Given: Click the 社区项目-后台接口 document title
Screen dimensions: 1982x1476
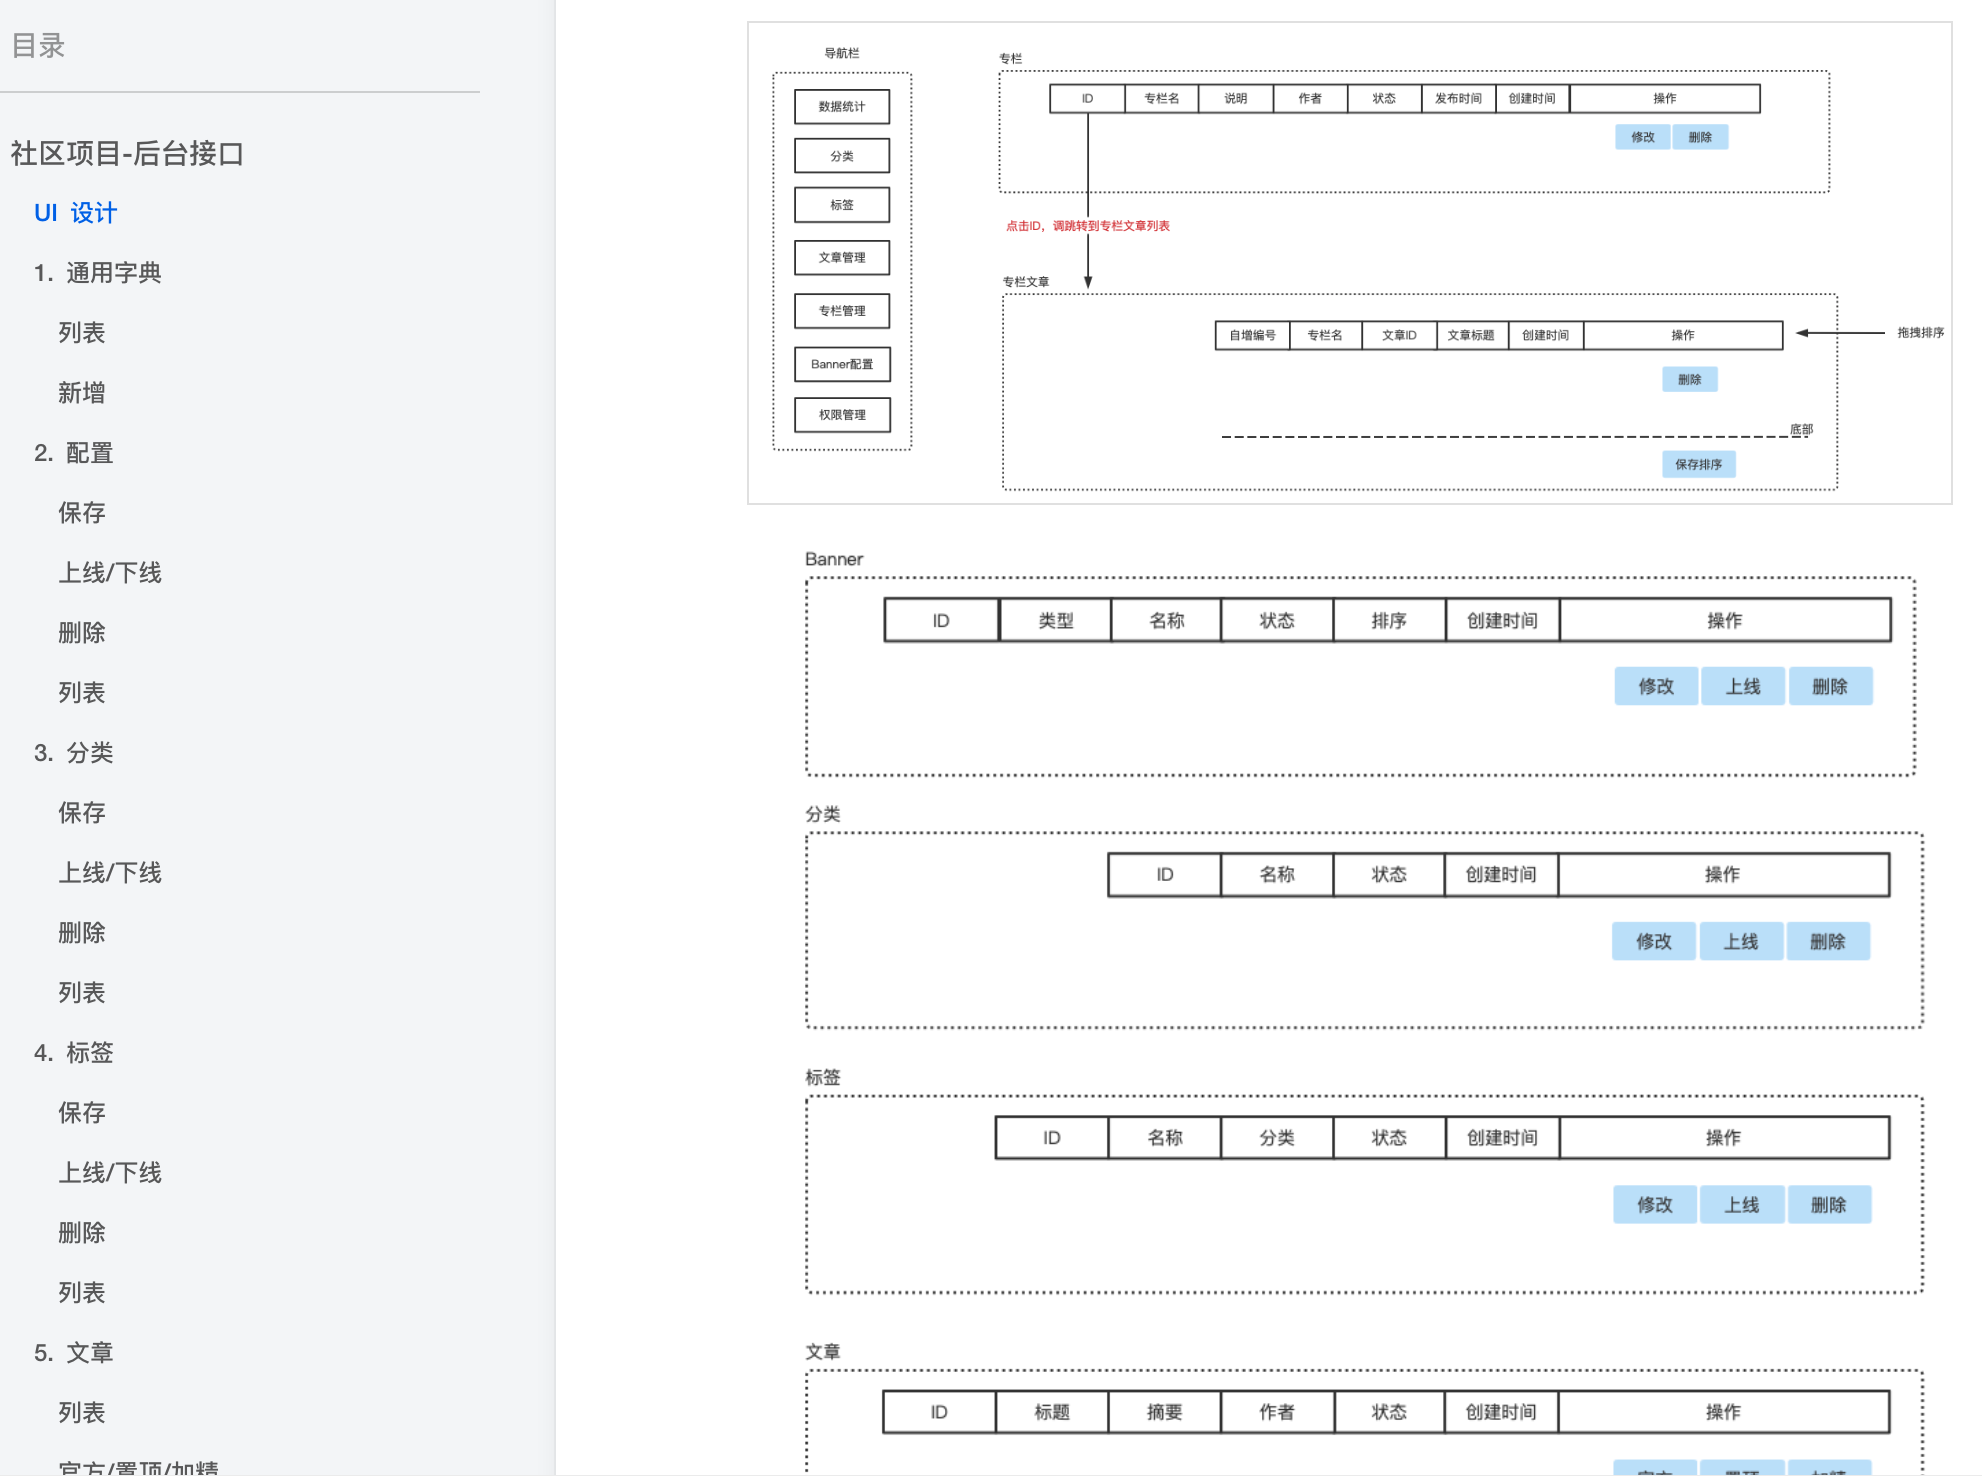Looking at the screenshot, I should tap(127, 153).
